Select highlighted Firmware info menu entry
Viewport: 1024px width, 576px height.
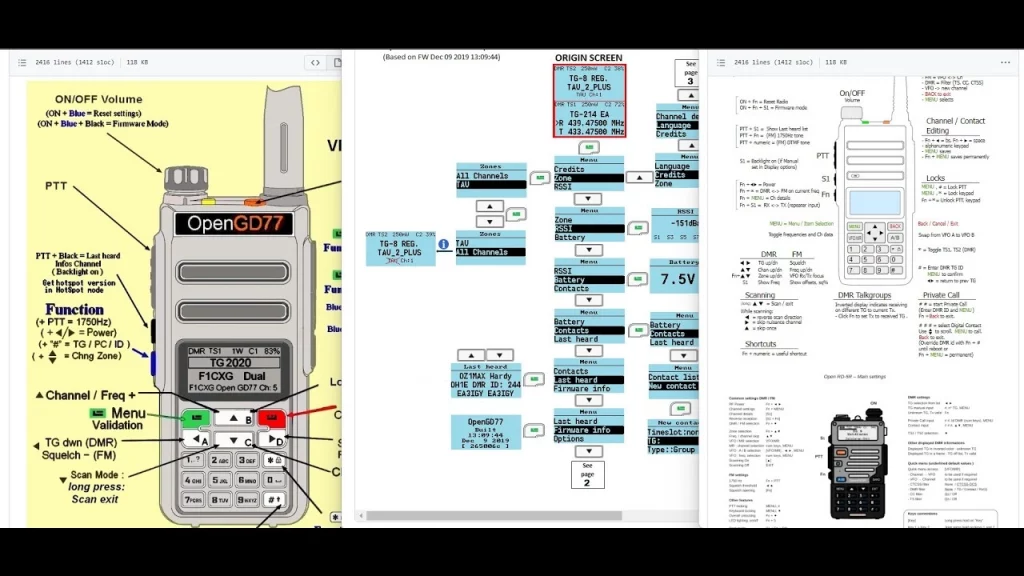589,430
